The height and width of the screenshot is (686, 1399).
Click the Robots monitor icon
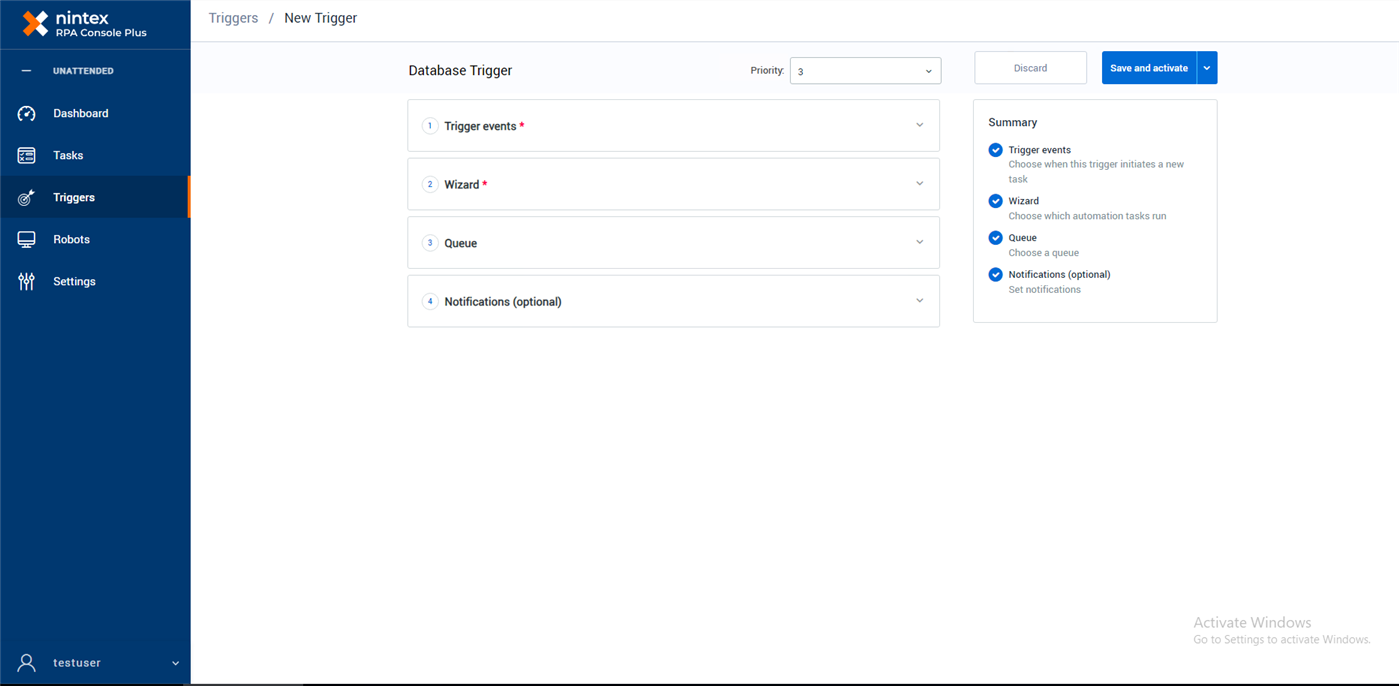point(27,240)
